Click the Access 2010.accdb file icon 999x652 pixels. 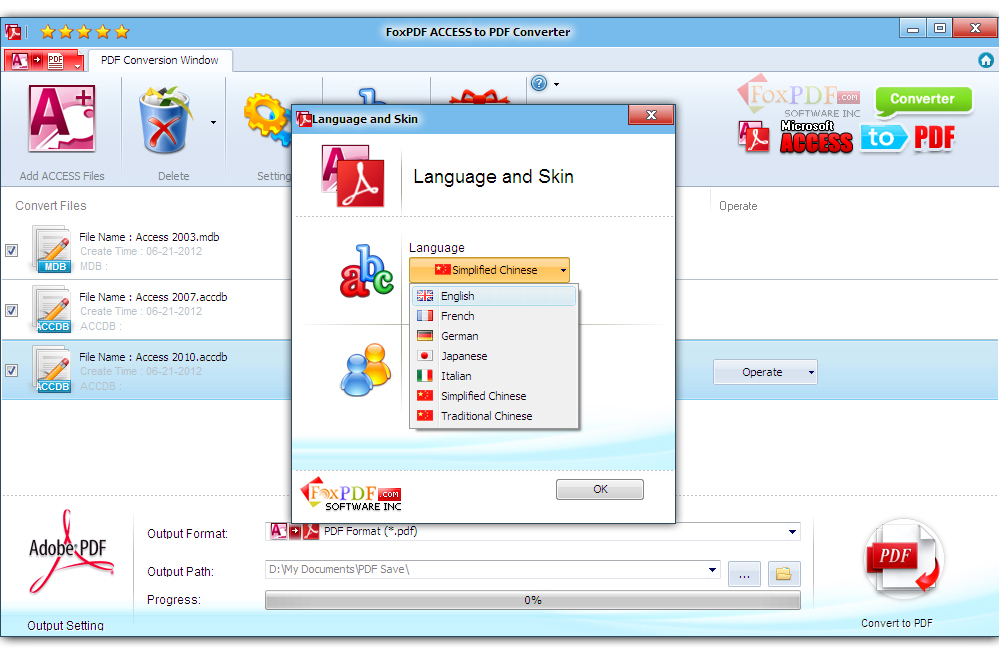click(x=52, y=368)
